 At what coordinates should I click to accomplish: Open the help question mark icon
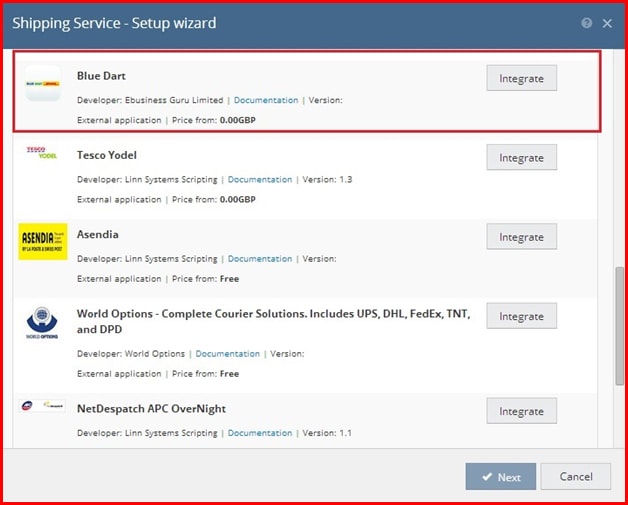click(x=586, y=23)
